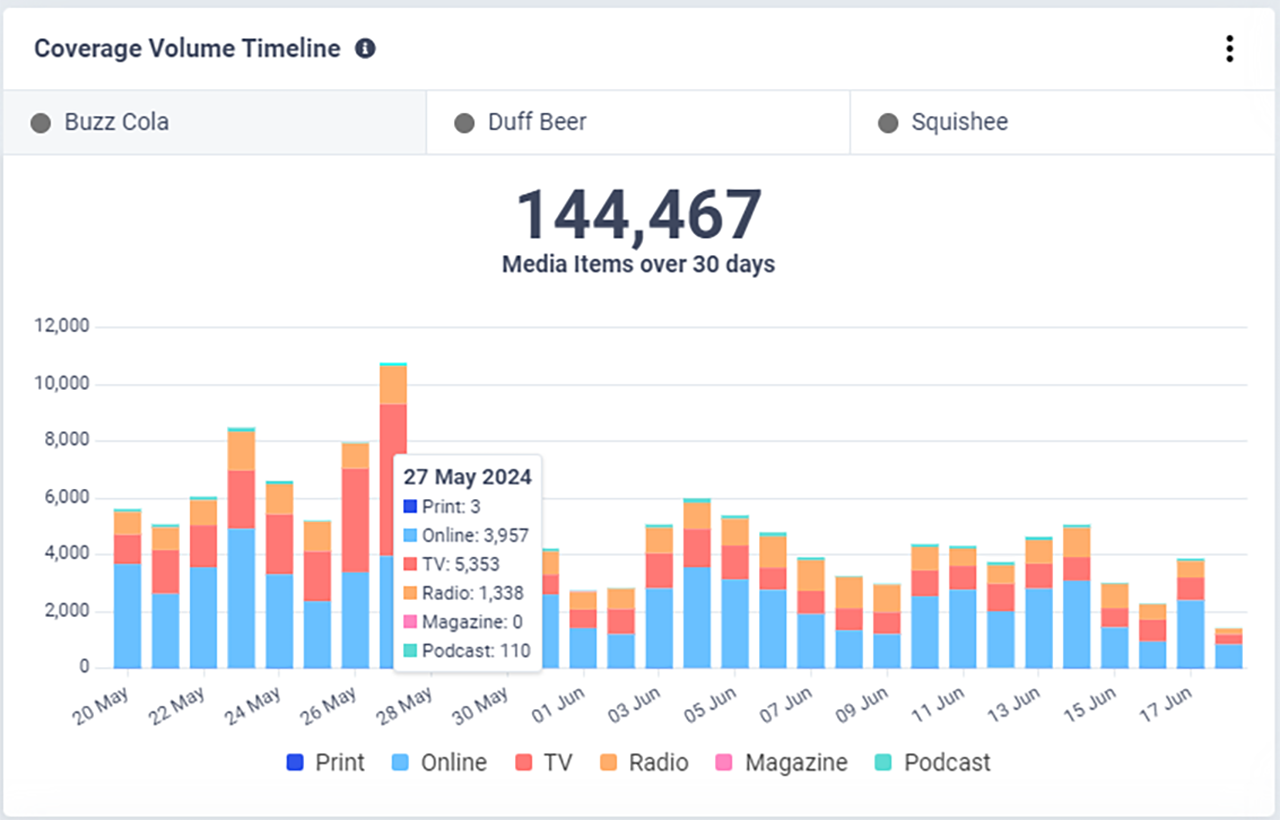Click the Buzz Cola brand indicator dot
Viewport: 1280px width, 820px height.
tap(40, 122)
